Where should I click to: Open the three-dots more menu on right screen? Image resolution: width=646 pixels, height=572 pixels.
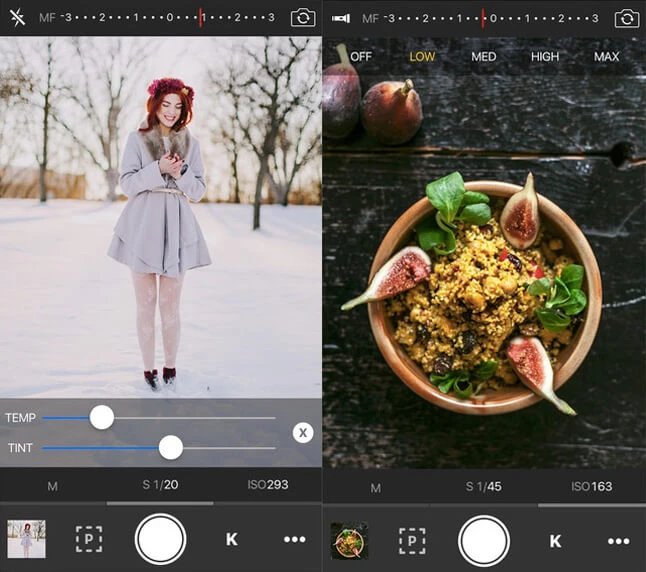pyautogui.click(x=618, y=541)
